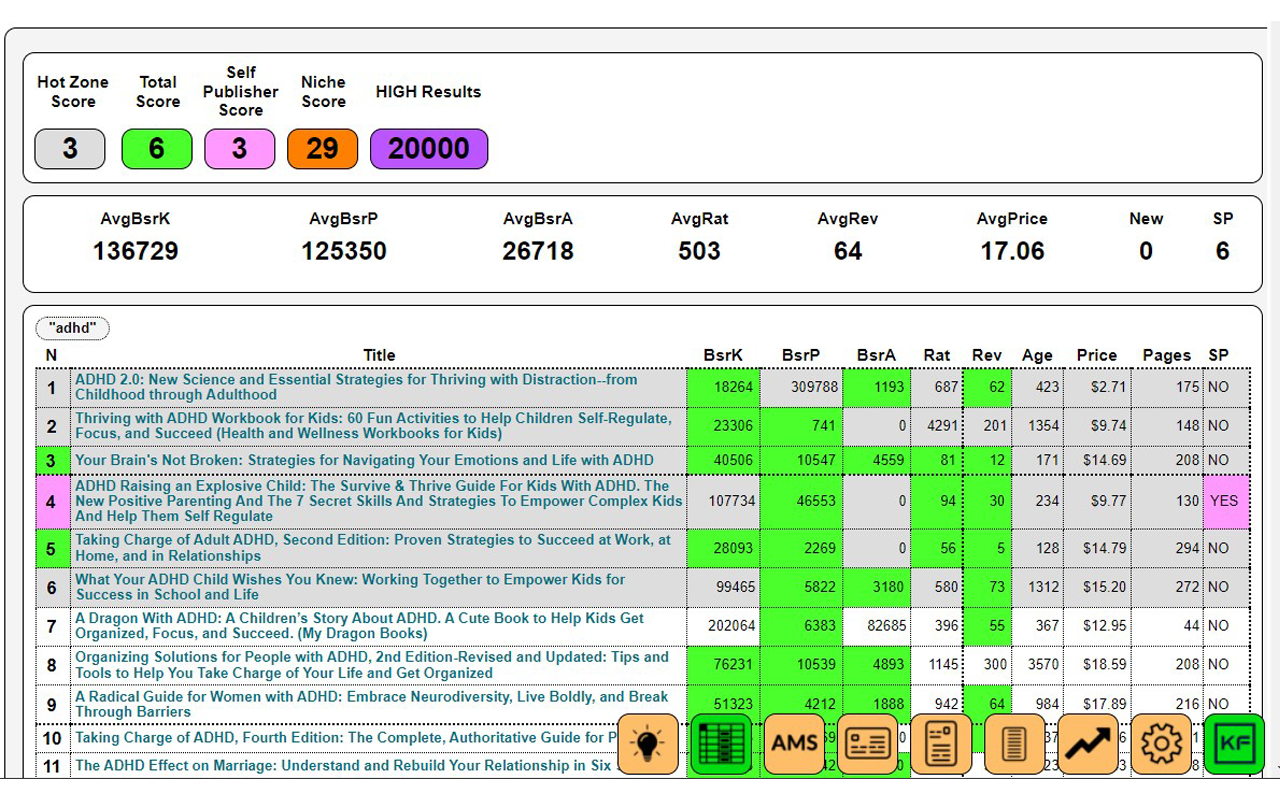
Task: Click the light bulb ideas icon
Action: tap(648, 743)
